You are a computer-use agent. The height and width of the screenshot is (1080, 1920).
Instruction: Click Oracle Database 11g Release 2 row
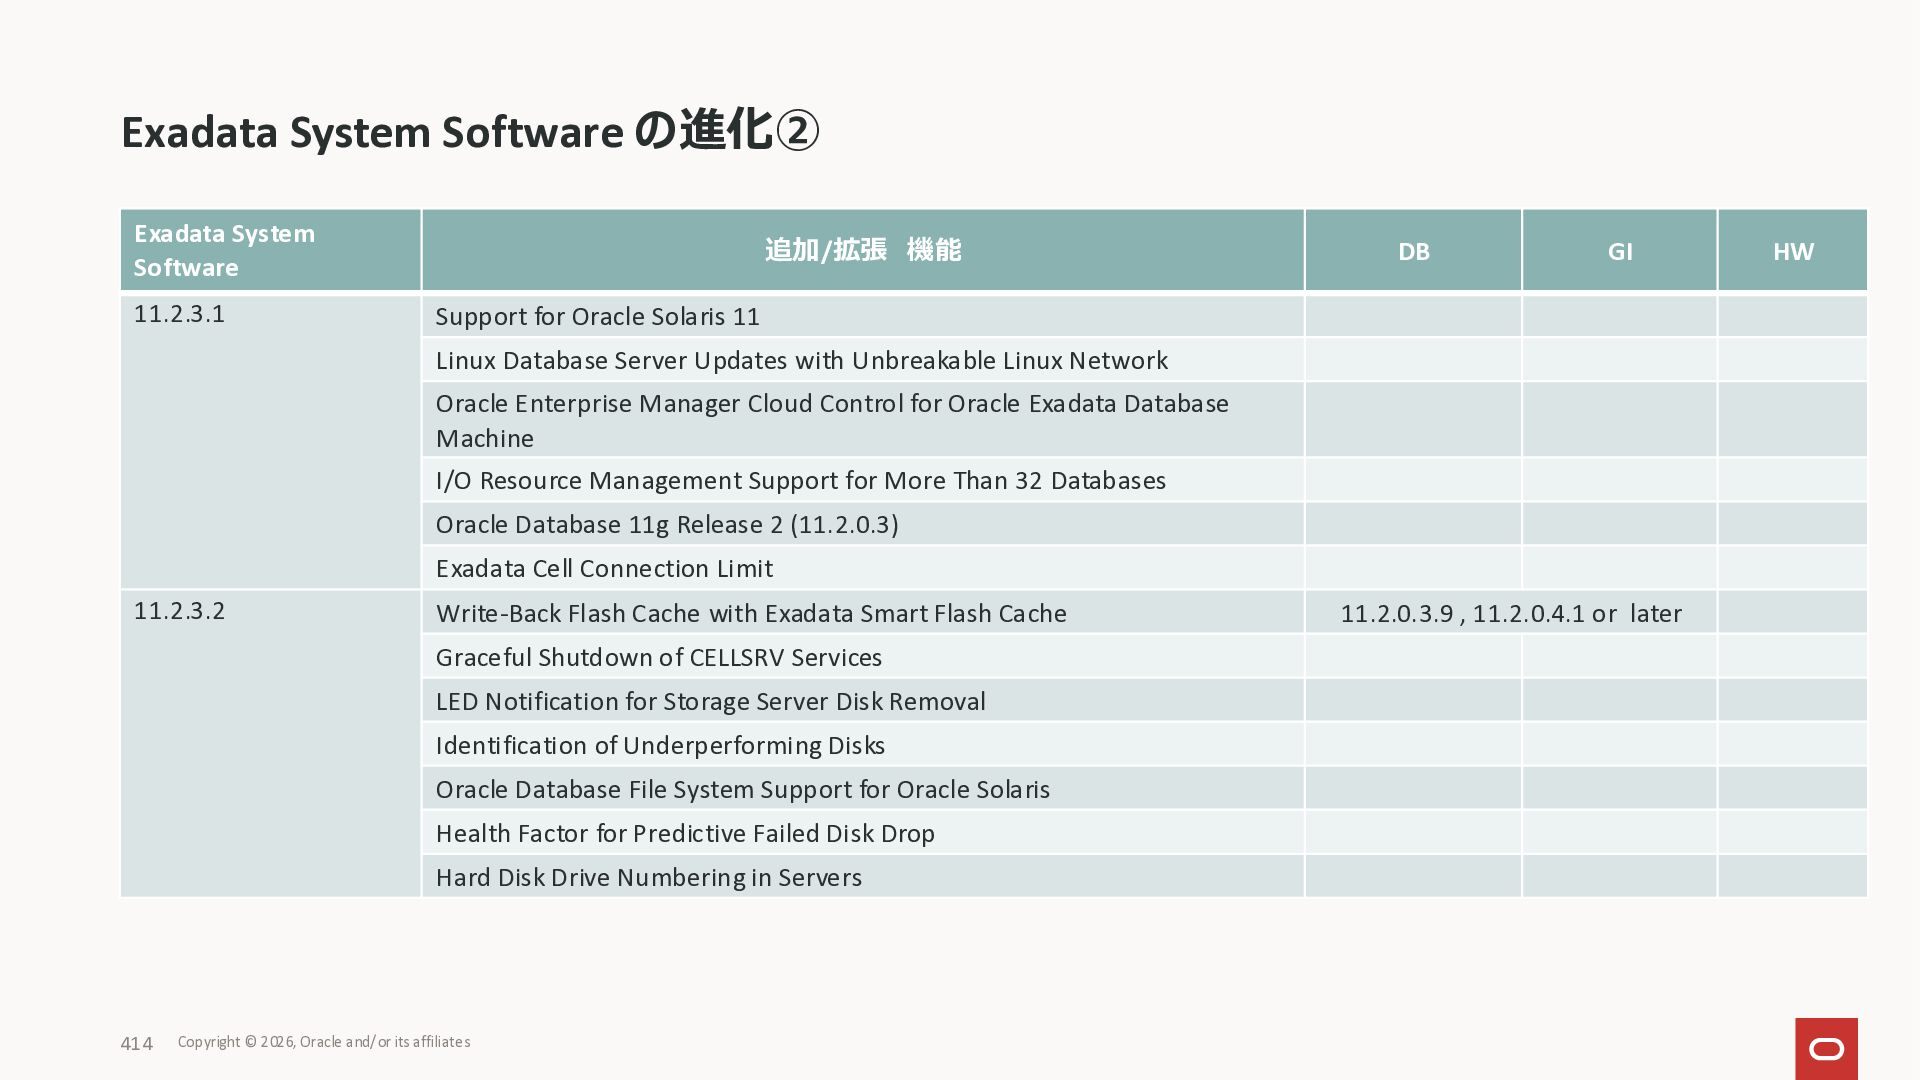pyautogui.click(x=667, y=525)
